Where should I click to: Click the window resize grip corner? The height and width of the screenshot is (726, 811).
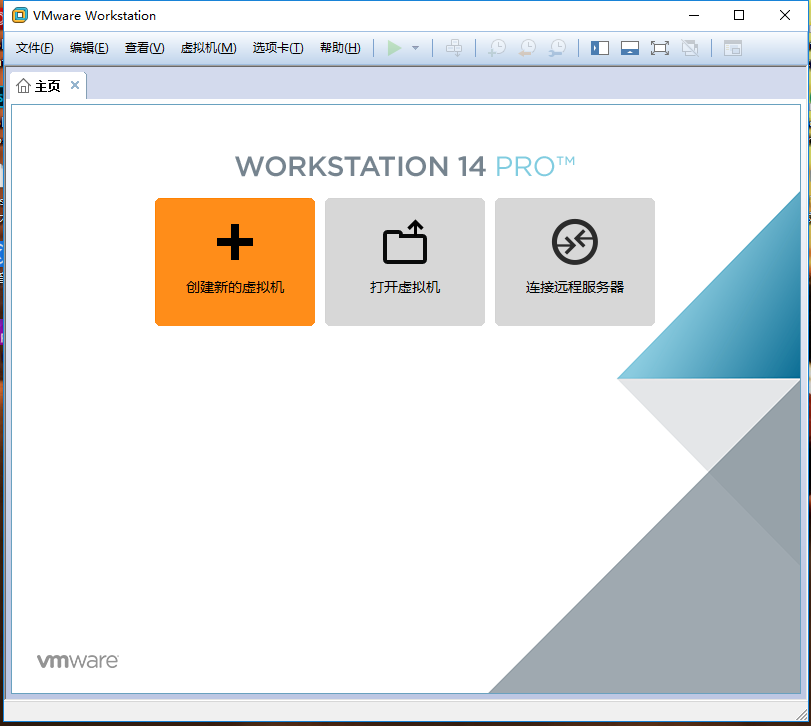point(802,714)
